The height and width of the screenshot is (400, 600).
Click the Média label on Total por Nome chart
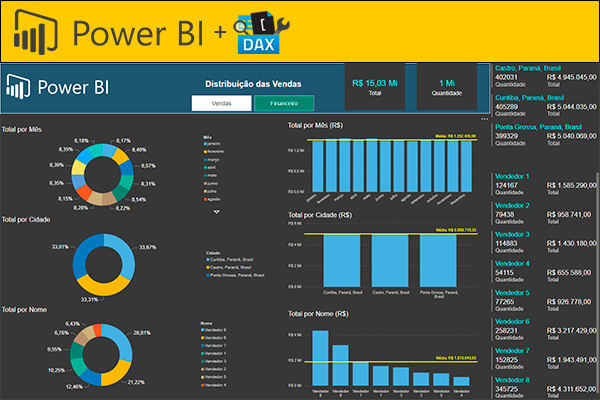tap(456, 358)
